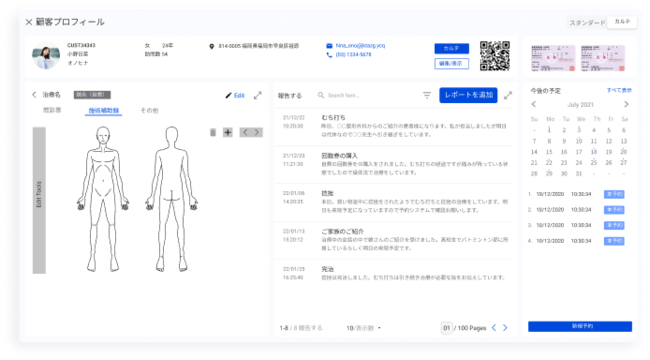Expand the body chart panel with the diagonal arrows
The image size is (650, 360).
click(258, 95)
